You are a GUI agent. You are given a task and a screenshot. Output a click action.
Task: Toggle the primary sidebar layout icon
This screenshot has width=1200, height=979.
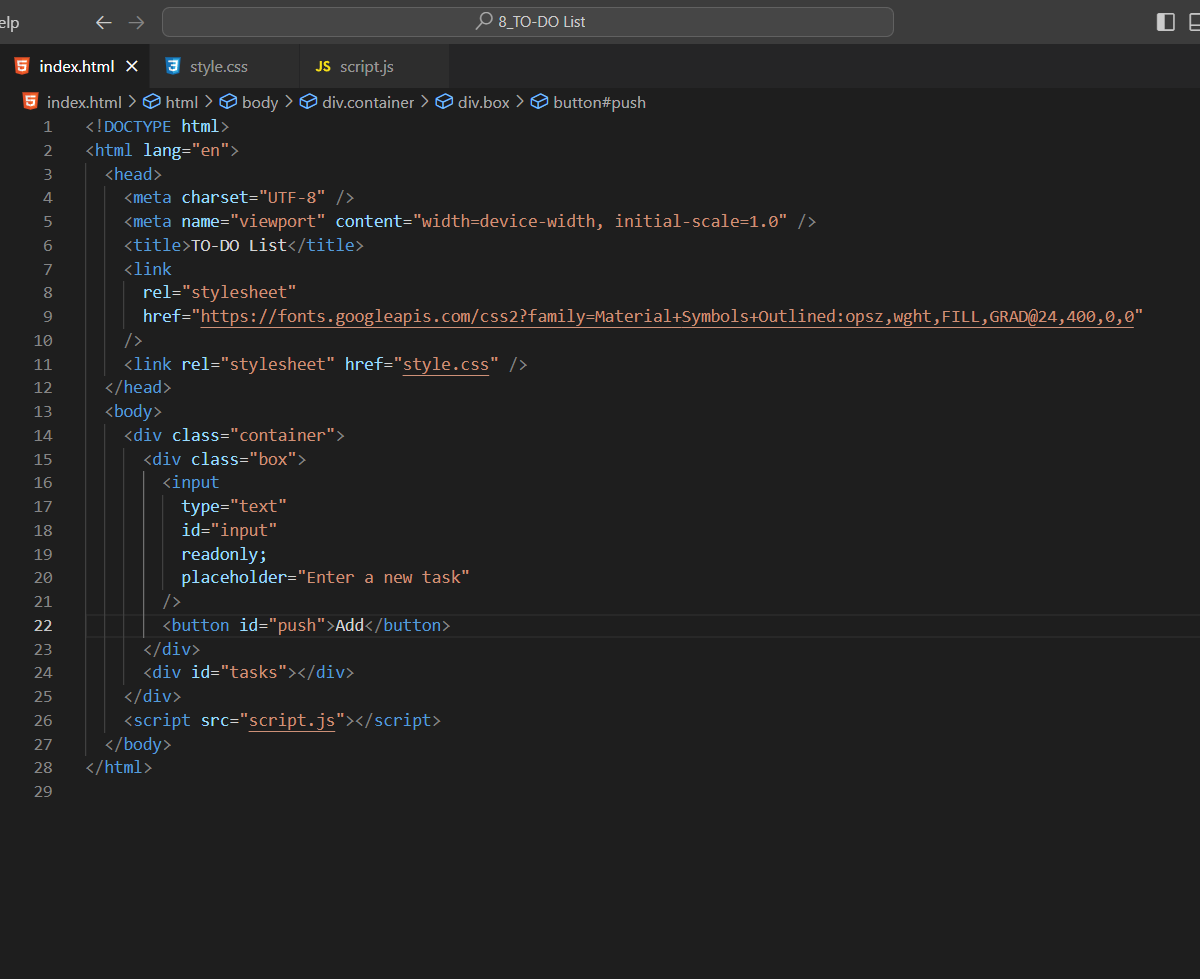tap(1166, 22)
